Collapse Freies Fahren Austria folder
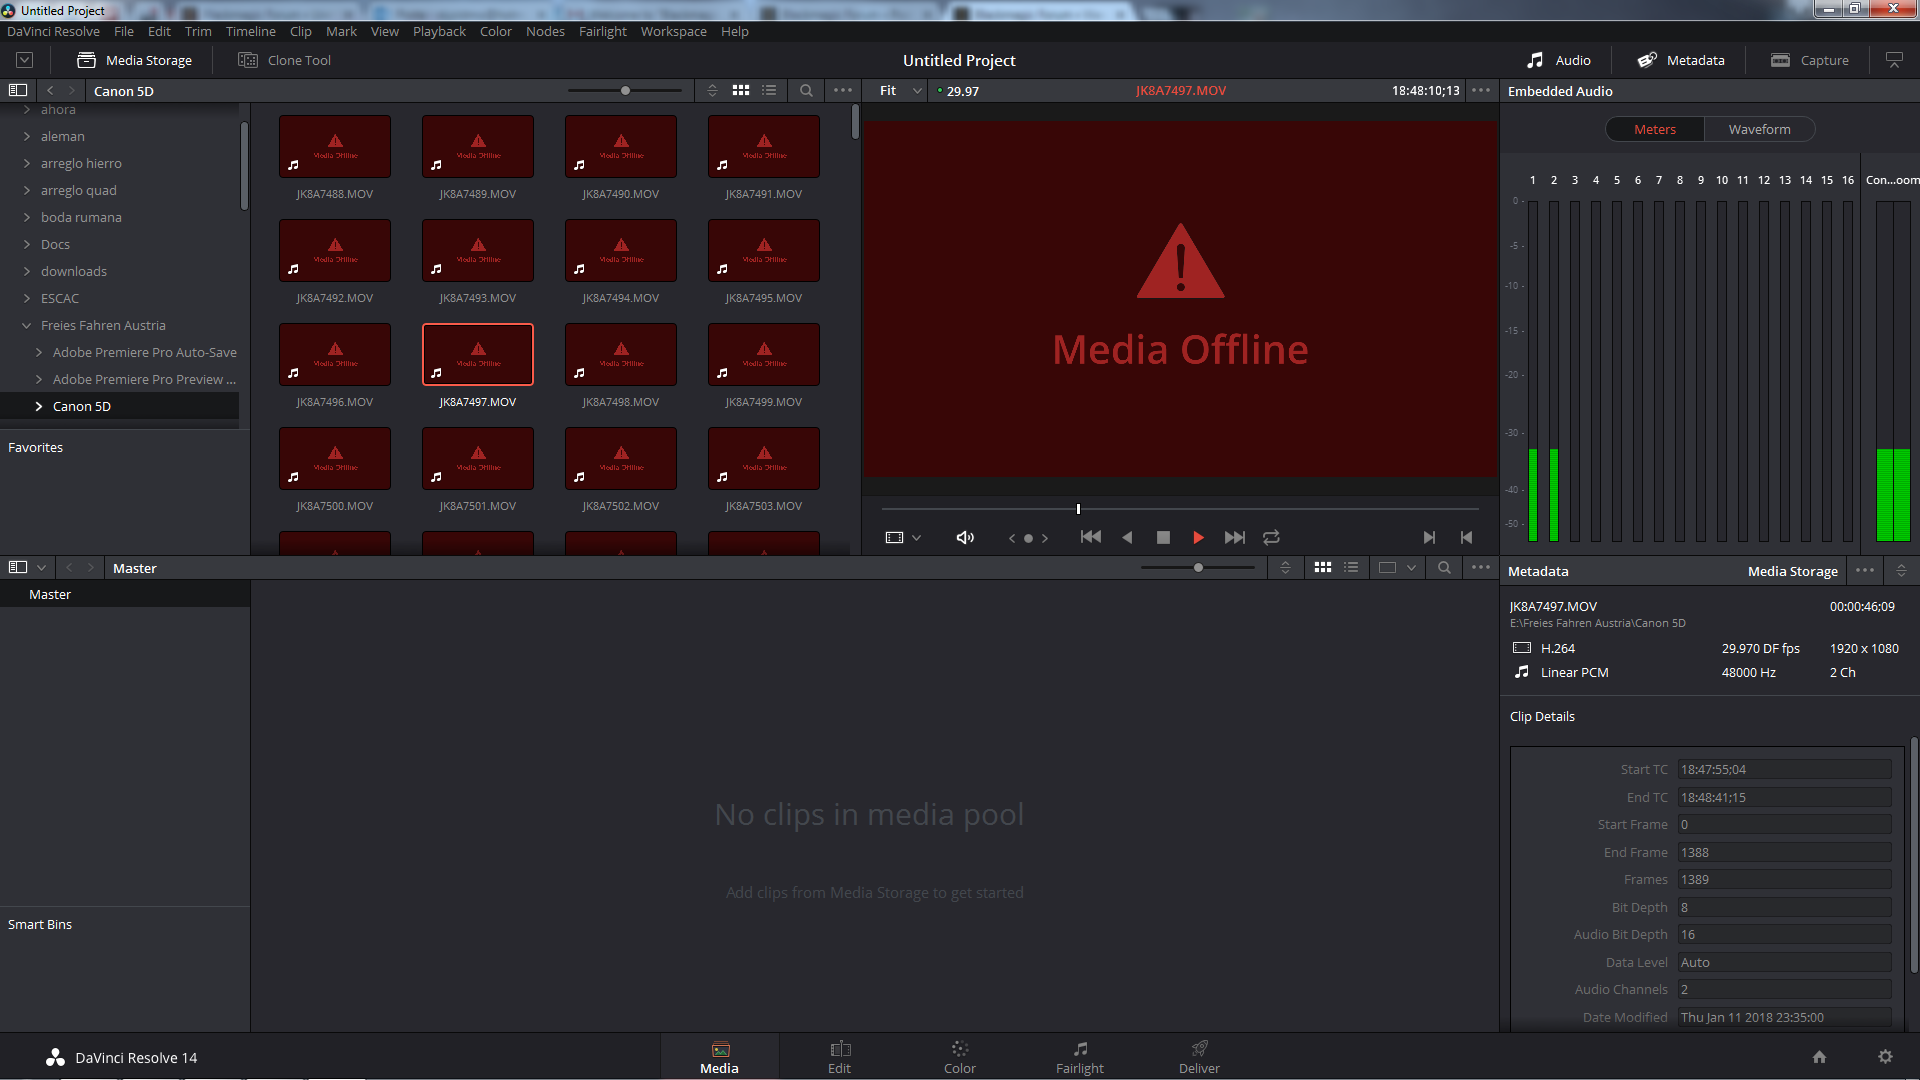 pyautogui.click(x=27, y=325)
